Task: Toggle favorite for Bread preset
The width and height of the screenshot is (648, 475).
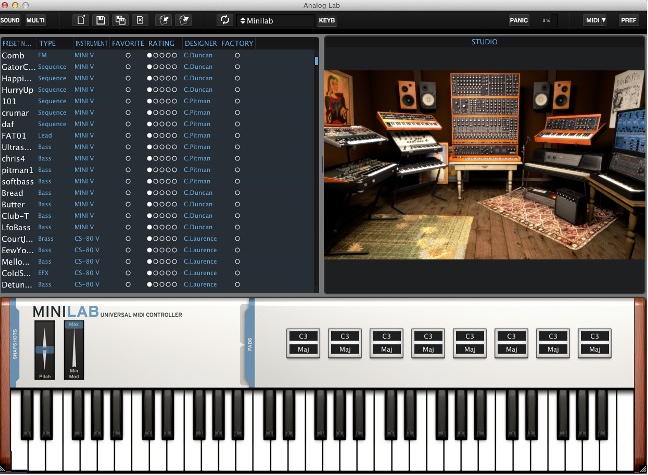Action: [128, 193]
